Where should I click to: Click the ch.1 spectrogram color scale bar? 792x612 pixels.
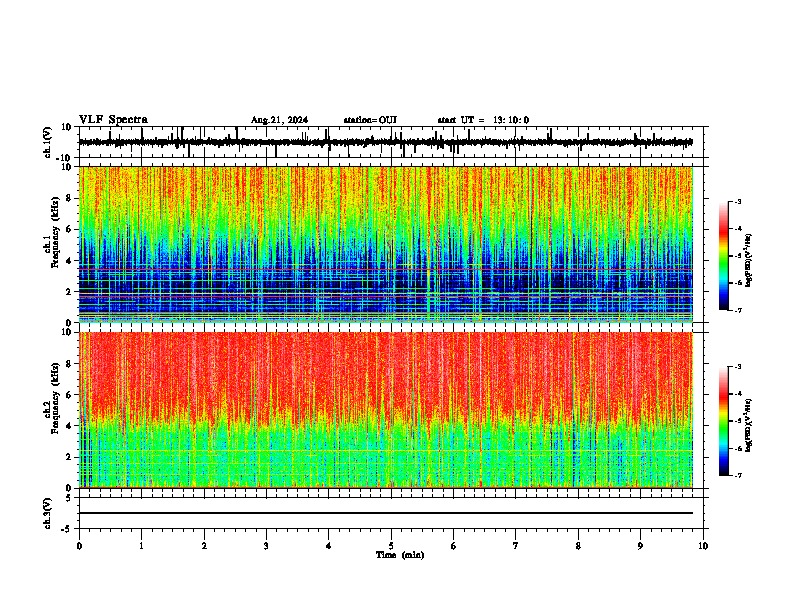point(723,255)
